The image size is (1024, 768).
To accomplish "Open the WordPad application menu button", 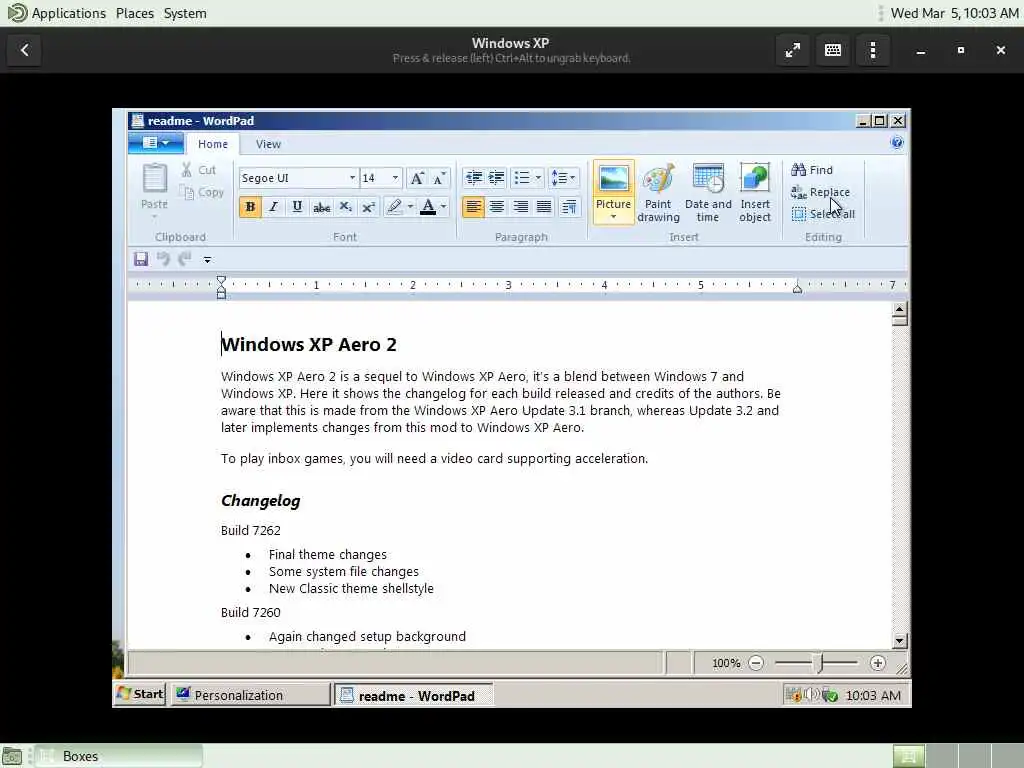I will click(x=155, y=143).
